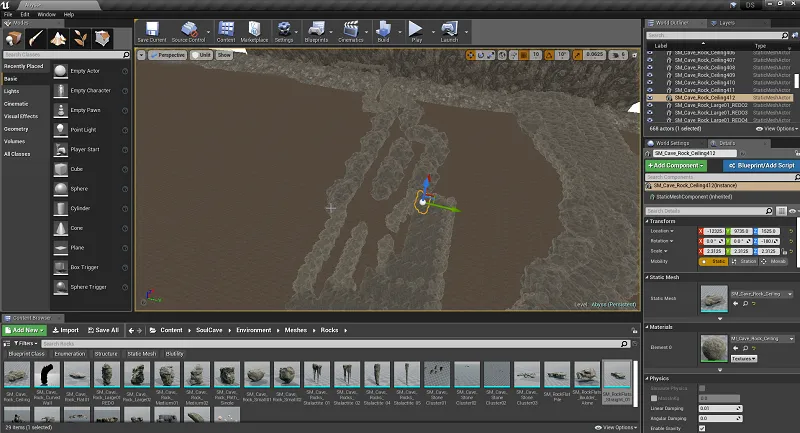This screenshot has width=800, height=433.
Task: Toggle world/local coordinate space icon
Action: [503, 55]
